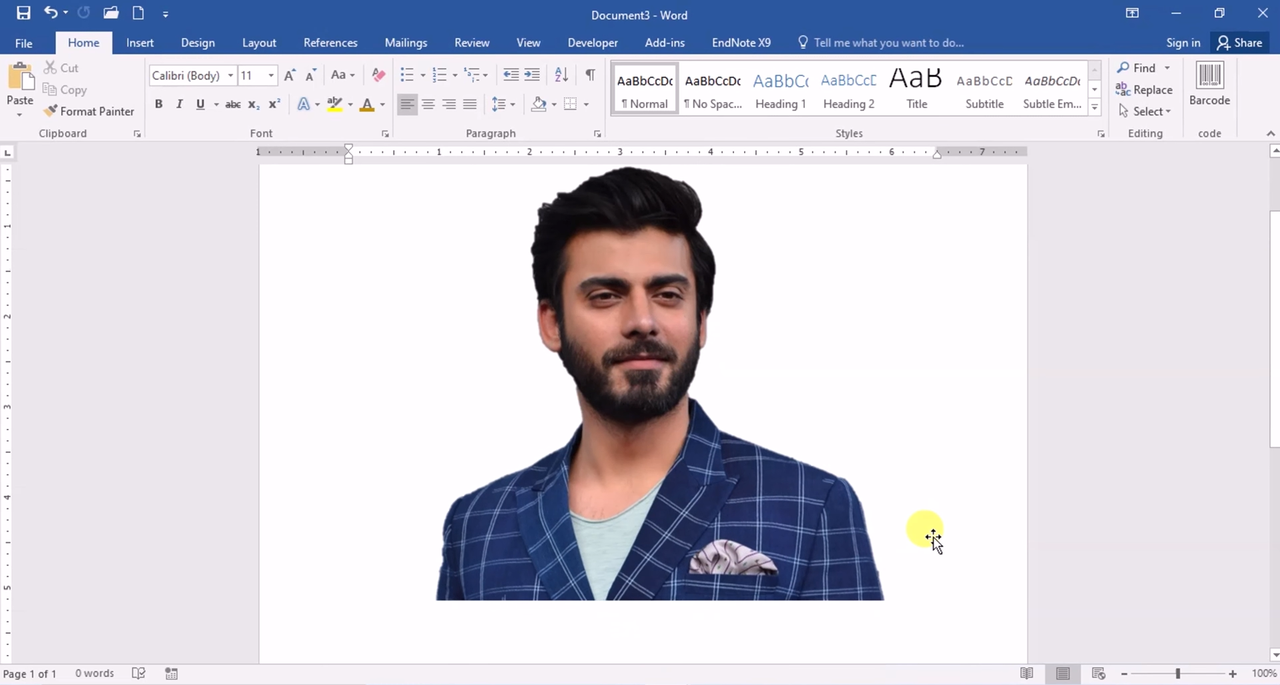Show paragraph marks with the pilcrow icon
This screenshot has width=1280, height=685.
590,75
